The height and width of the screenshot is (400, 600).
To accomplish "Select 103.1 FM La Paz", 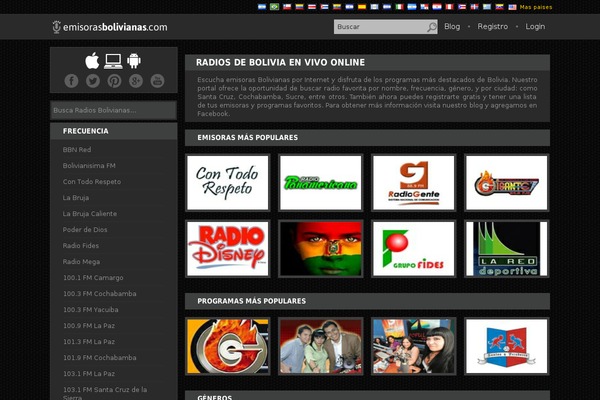I will coord(89,374).
